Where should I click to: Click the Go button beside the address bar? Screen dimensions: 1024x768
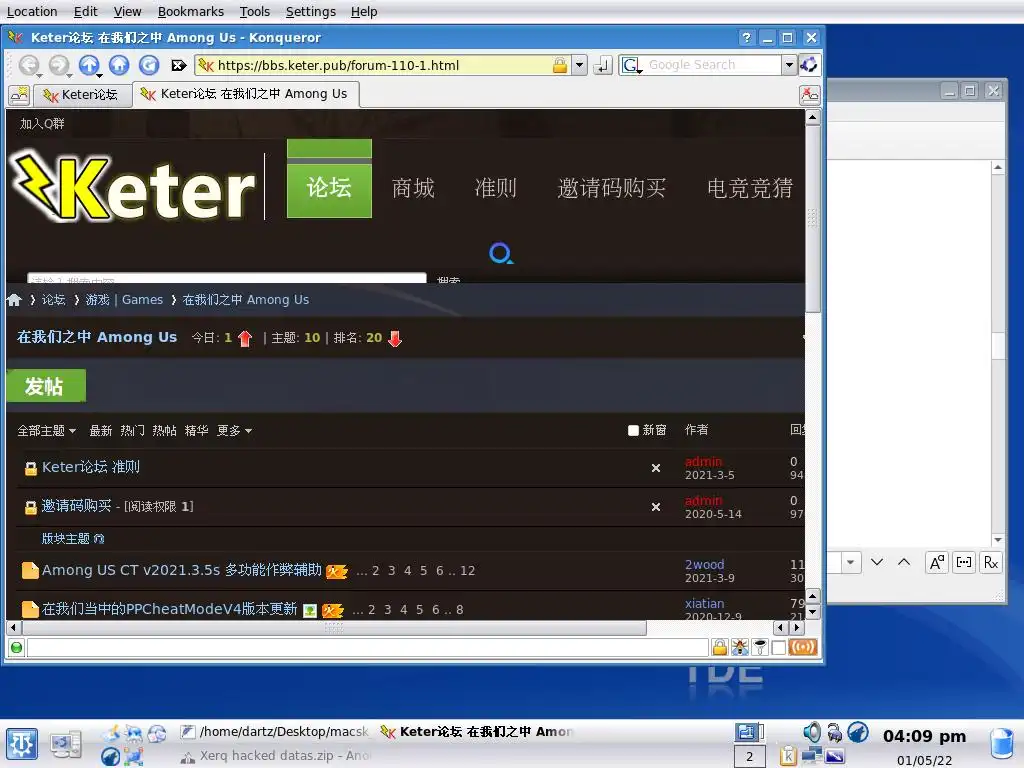click(603, 65)
